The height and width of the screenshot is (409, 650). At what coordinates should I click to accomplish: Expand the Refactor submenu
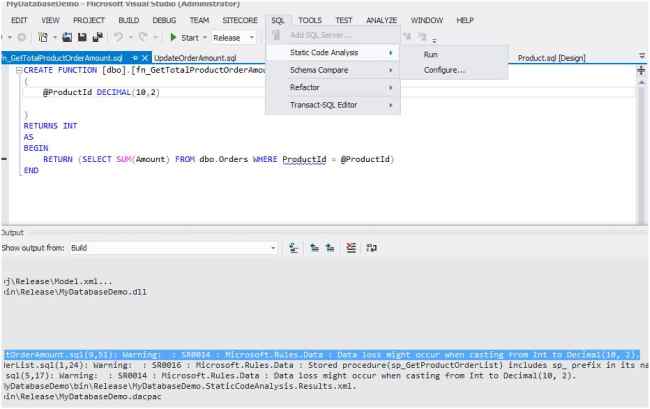point(333,87)
